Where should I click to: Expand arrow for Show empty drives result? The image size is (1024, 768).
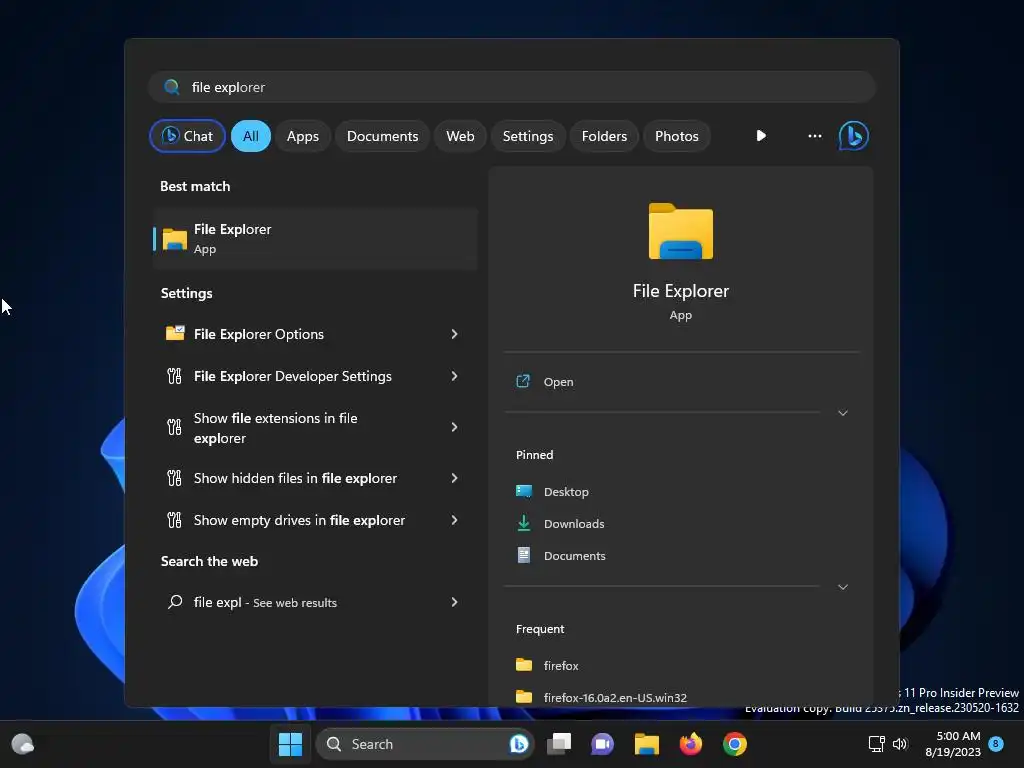pyautogui.click(x=454, y=520)
